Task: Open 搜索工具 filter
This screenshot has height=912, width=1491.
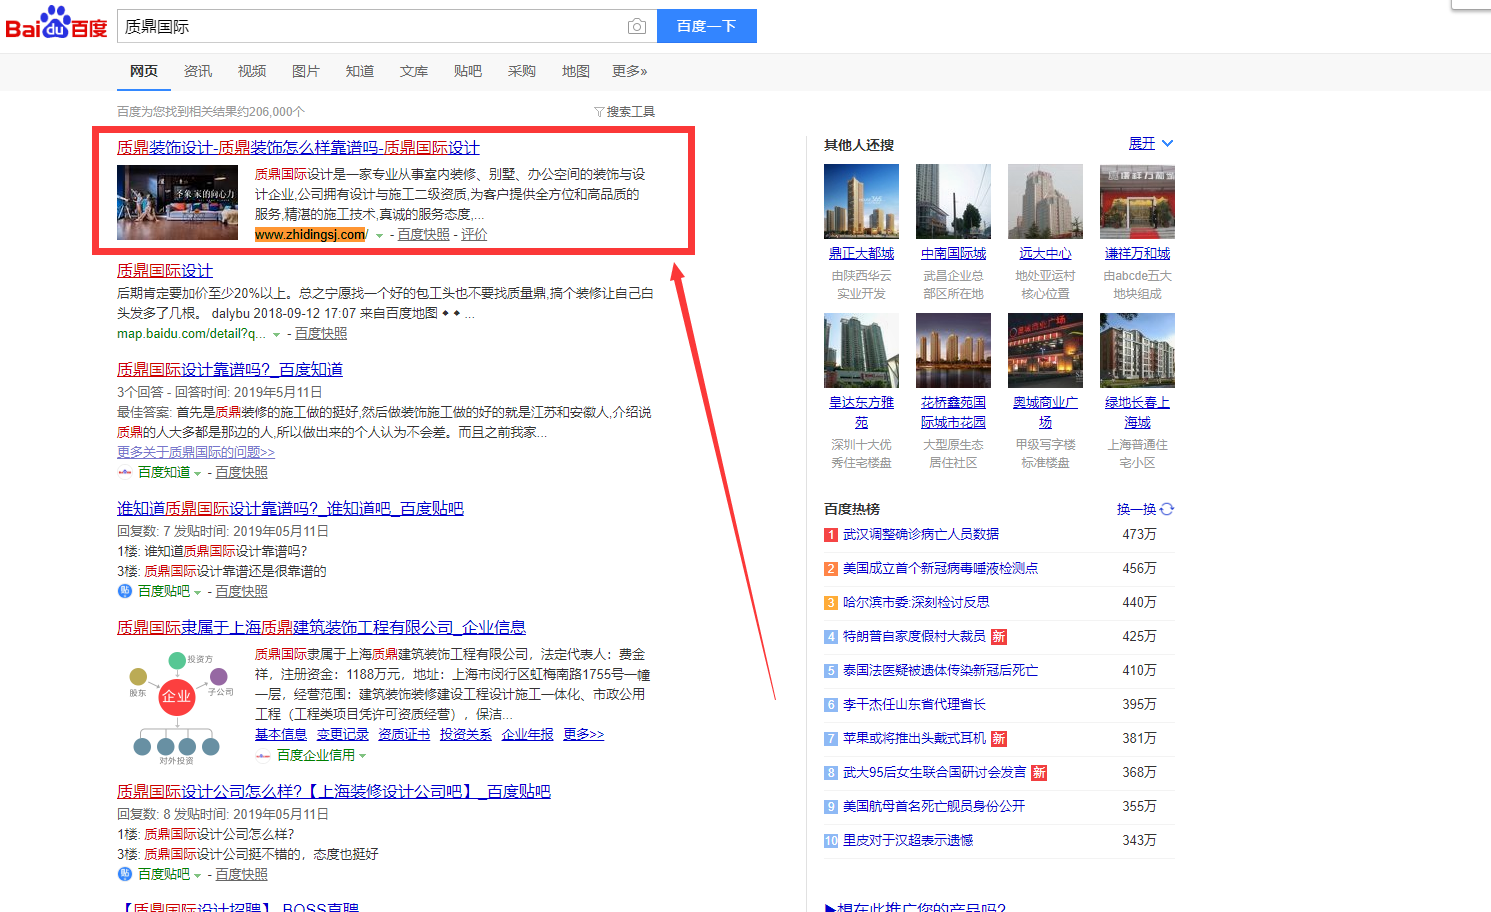Action: coord(624,111)
